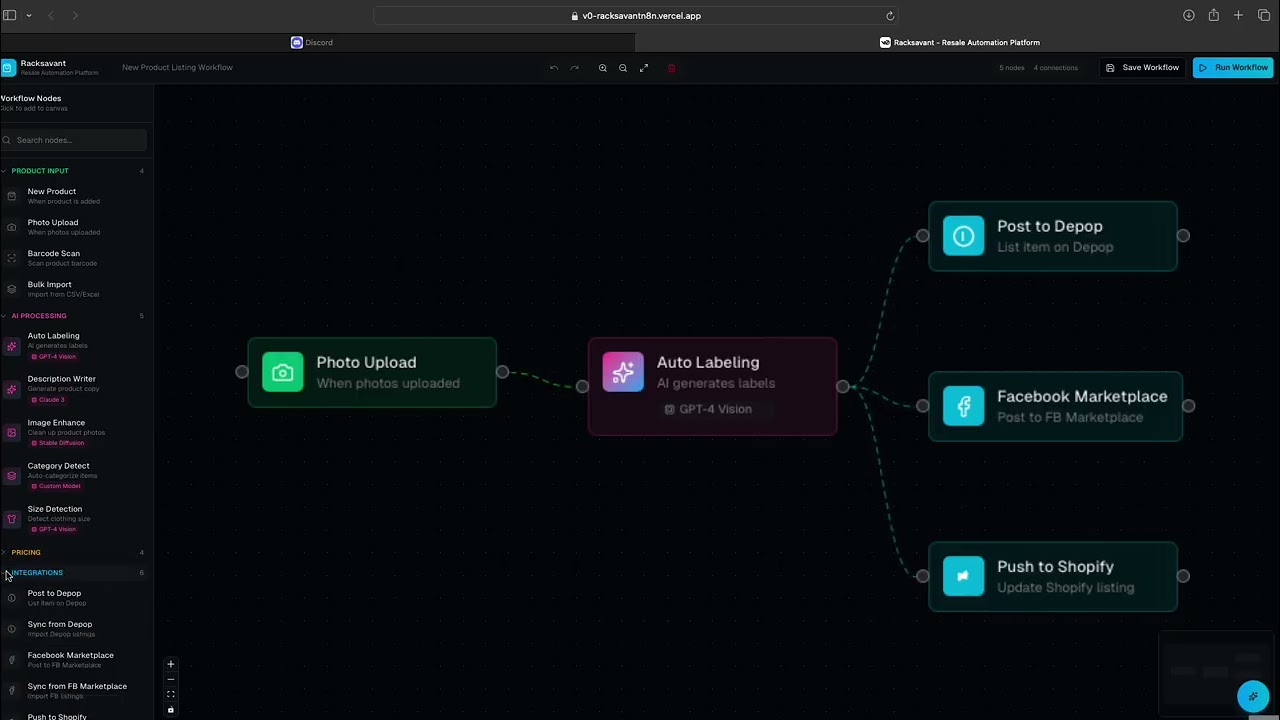Image resolution: width=1280 pixels, height=720 pixels.
Task: Open the browser sidebar dropdown arrow
Action: tap(28, 15)
